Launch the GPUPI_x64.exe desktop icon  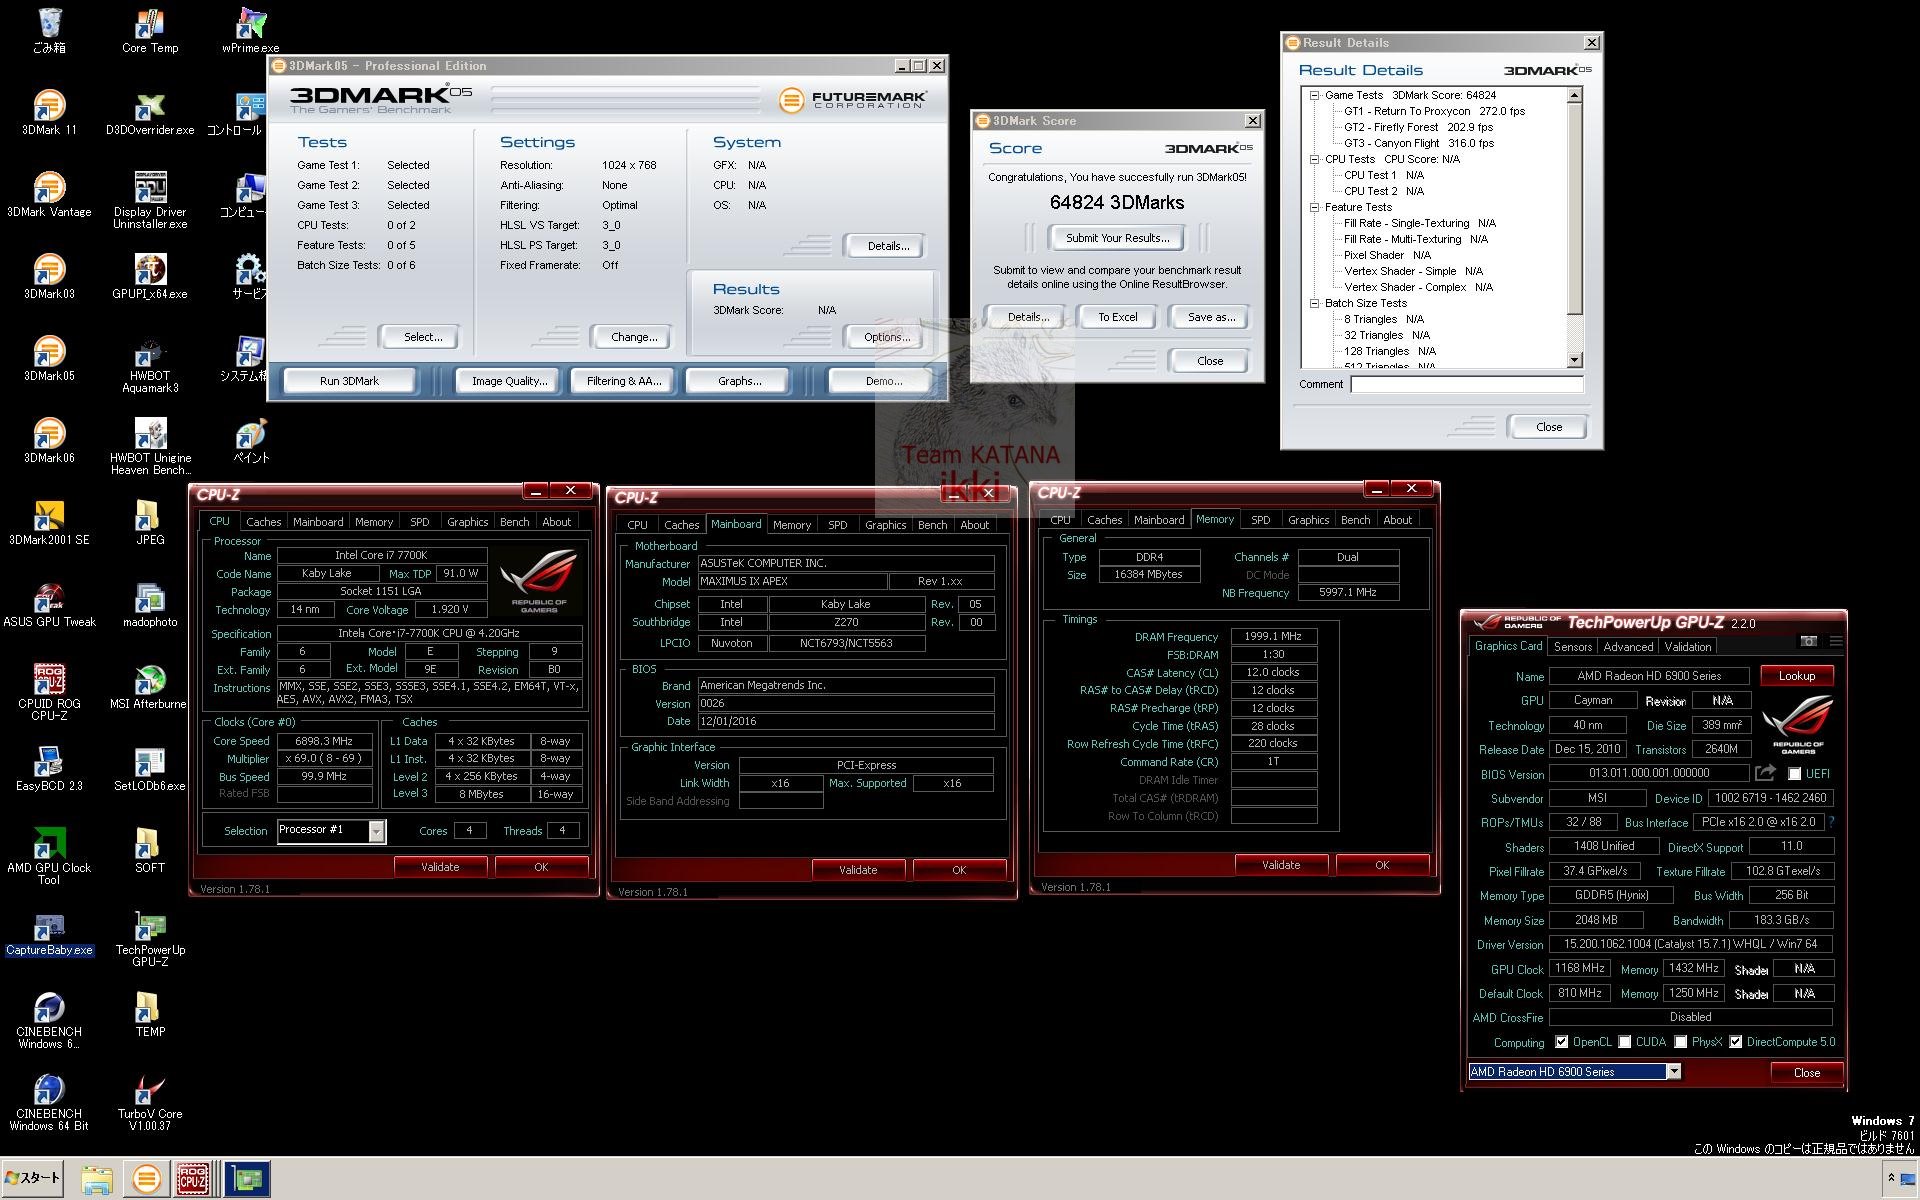[x=150, y=277]
